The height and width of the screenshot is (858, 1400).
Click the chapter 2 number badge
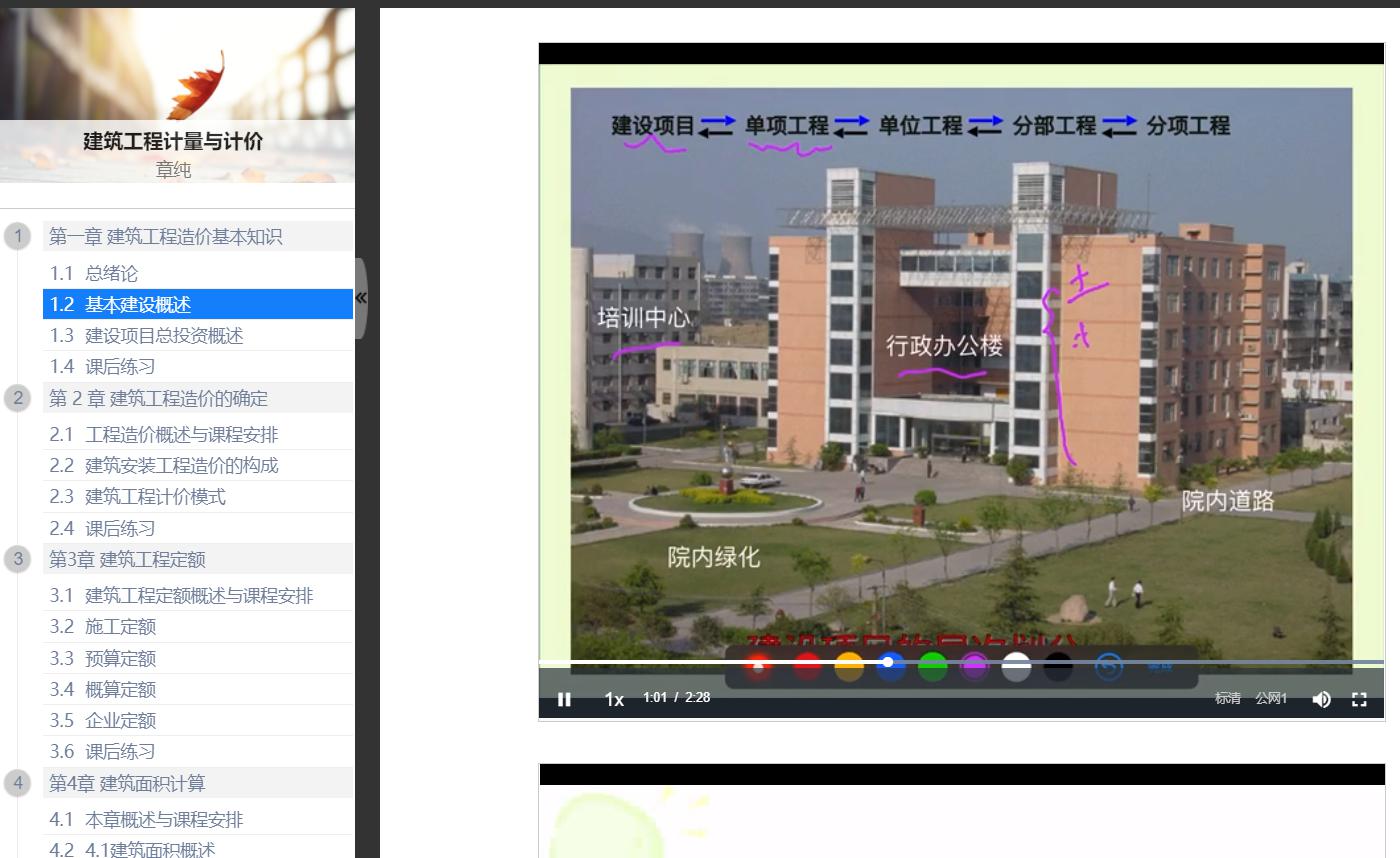click(x=17, y=398)
